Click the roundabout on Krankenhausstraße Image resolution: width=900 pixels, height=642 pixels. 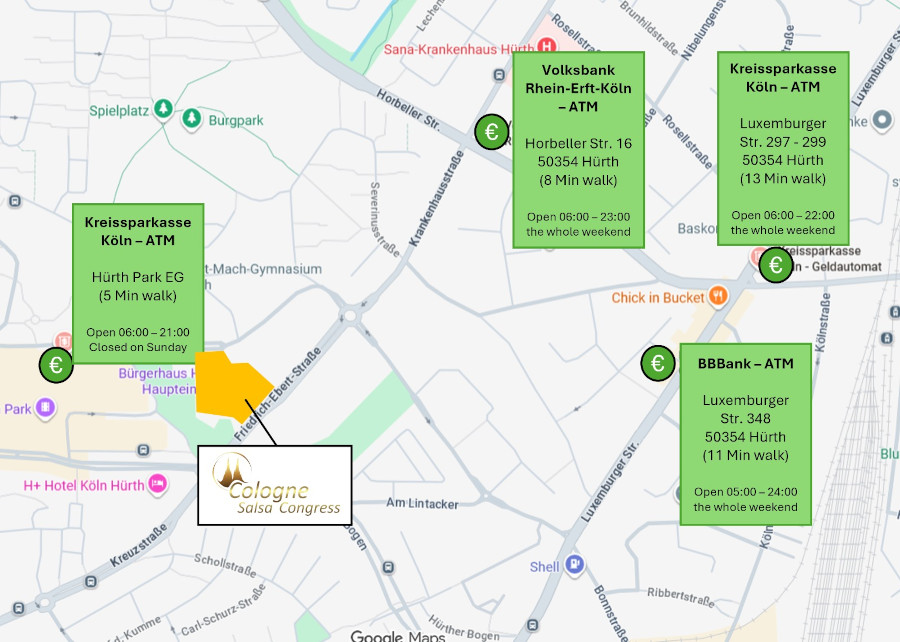click(350, 316)
